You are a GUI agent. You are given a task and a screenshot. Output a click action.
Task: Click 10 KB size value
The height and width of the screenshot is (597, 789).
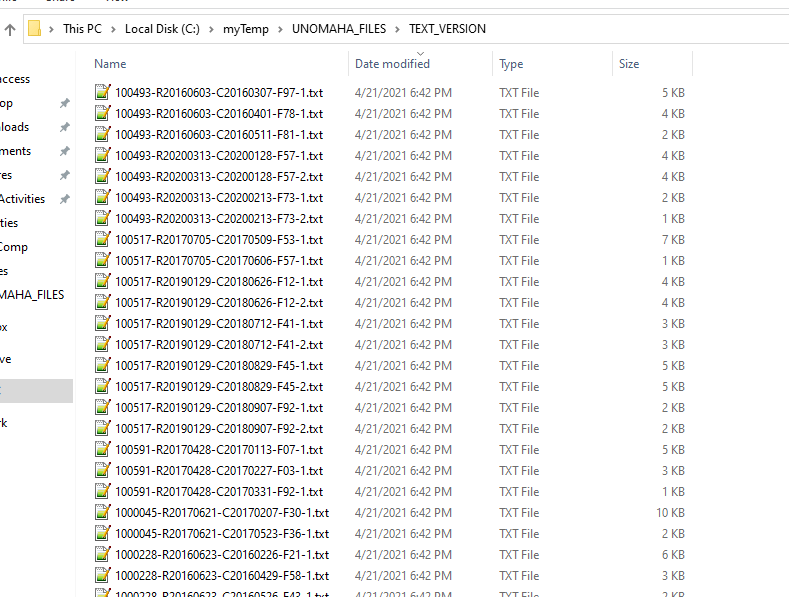(x=670, y=512)
